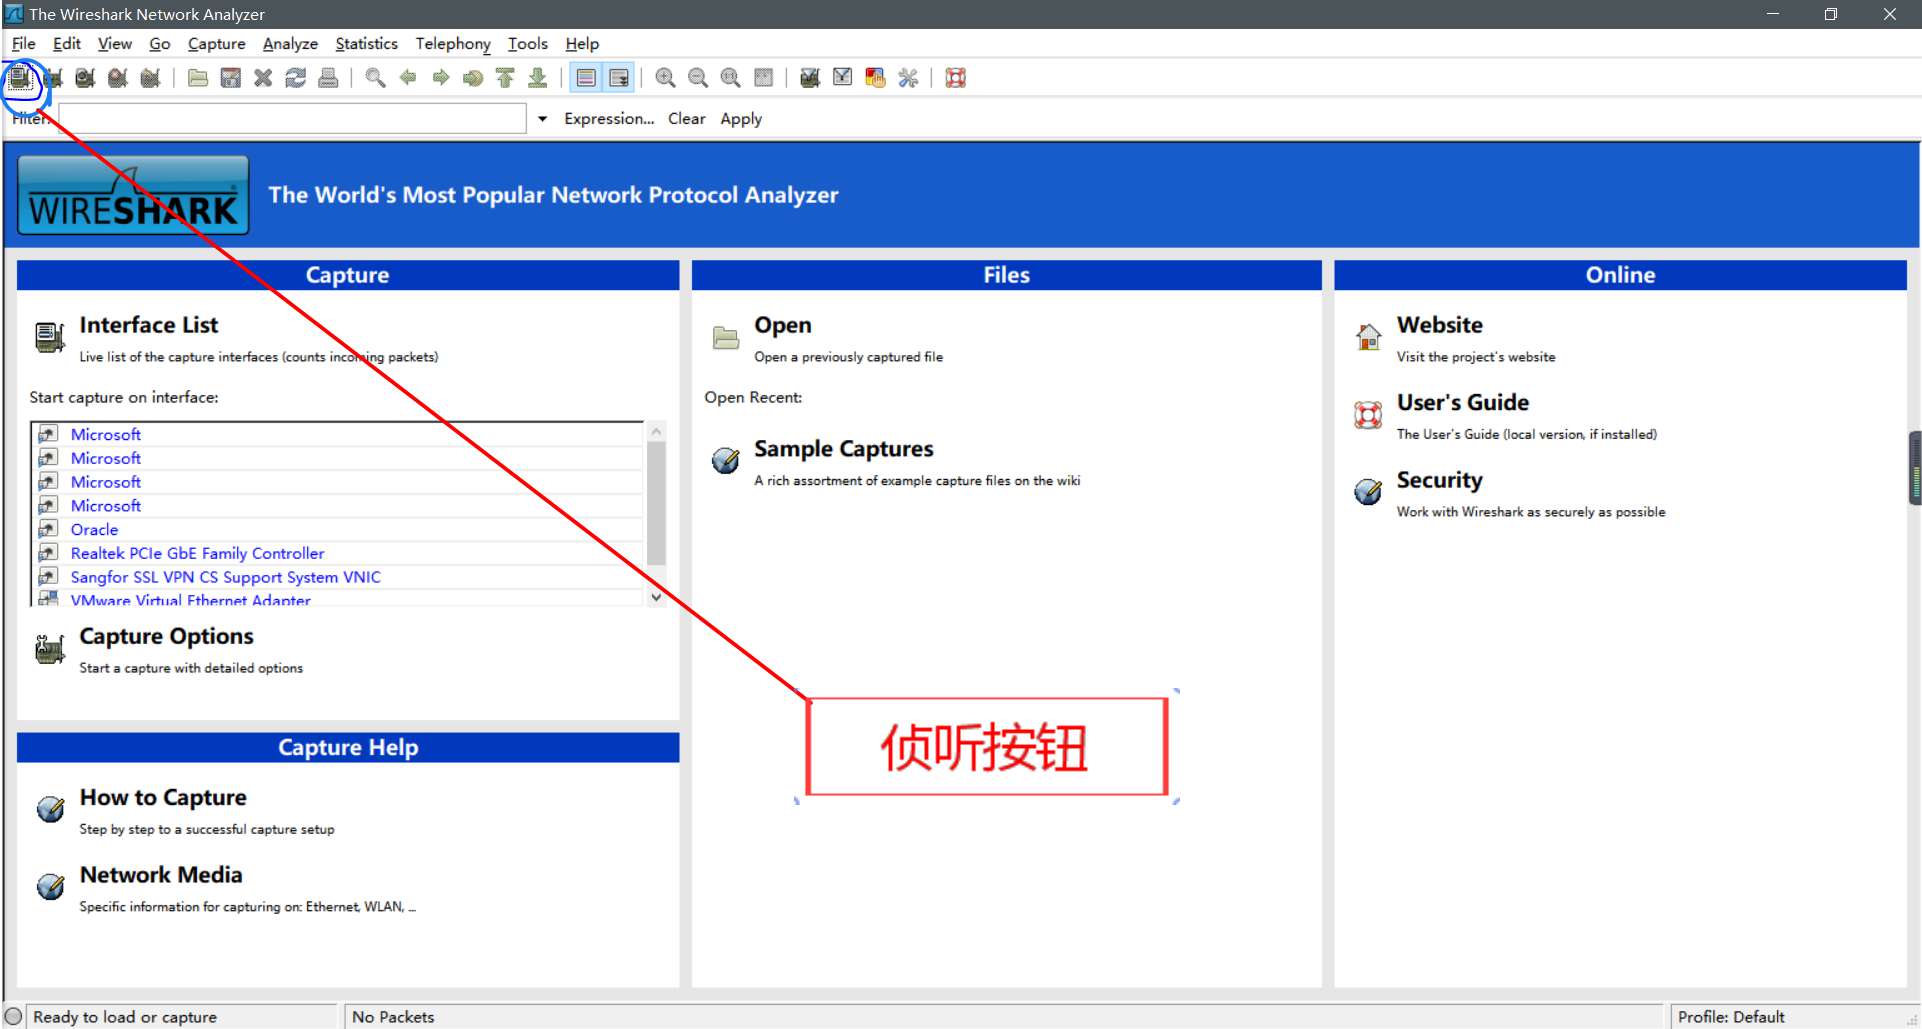Zoom out the packet text
This screenshot has height=1029, width=1922.
click(698, 78)
